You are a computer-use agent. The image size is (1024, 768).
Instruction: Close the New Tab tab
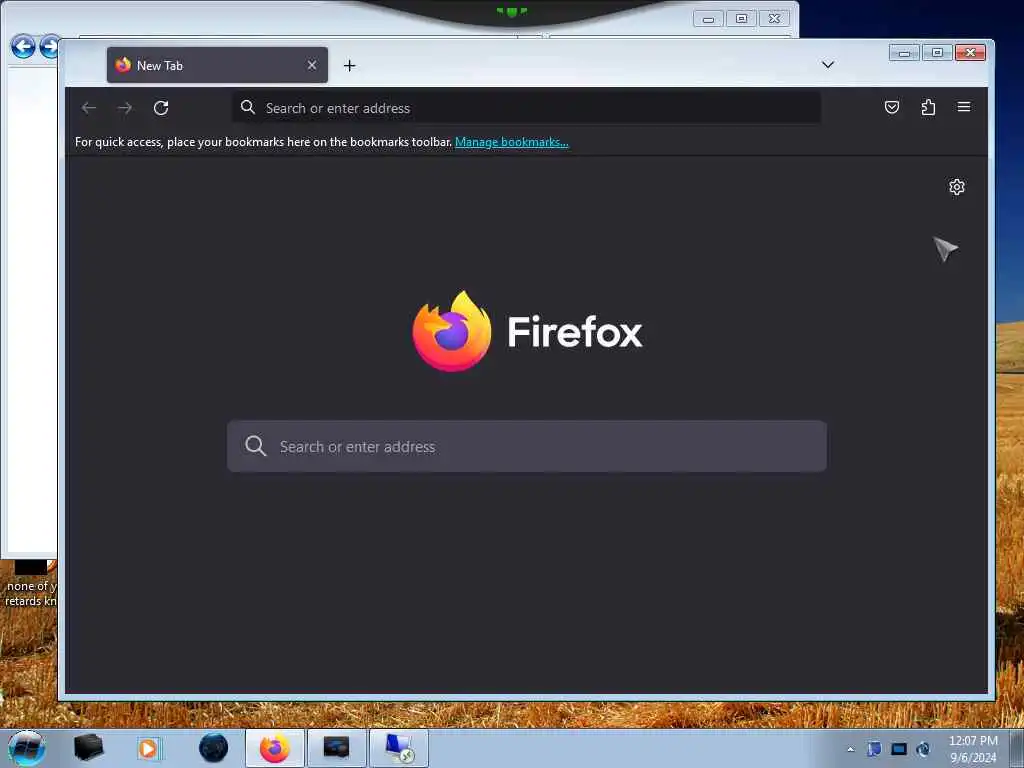pyautogui.click(x=312, y=65)
